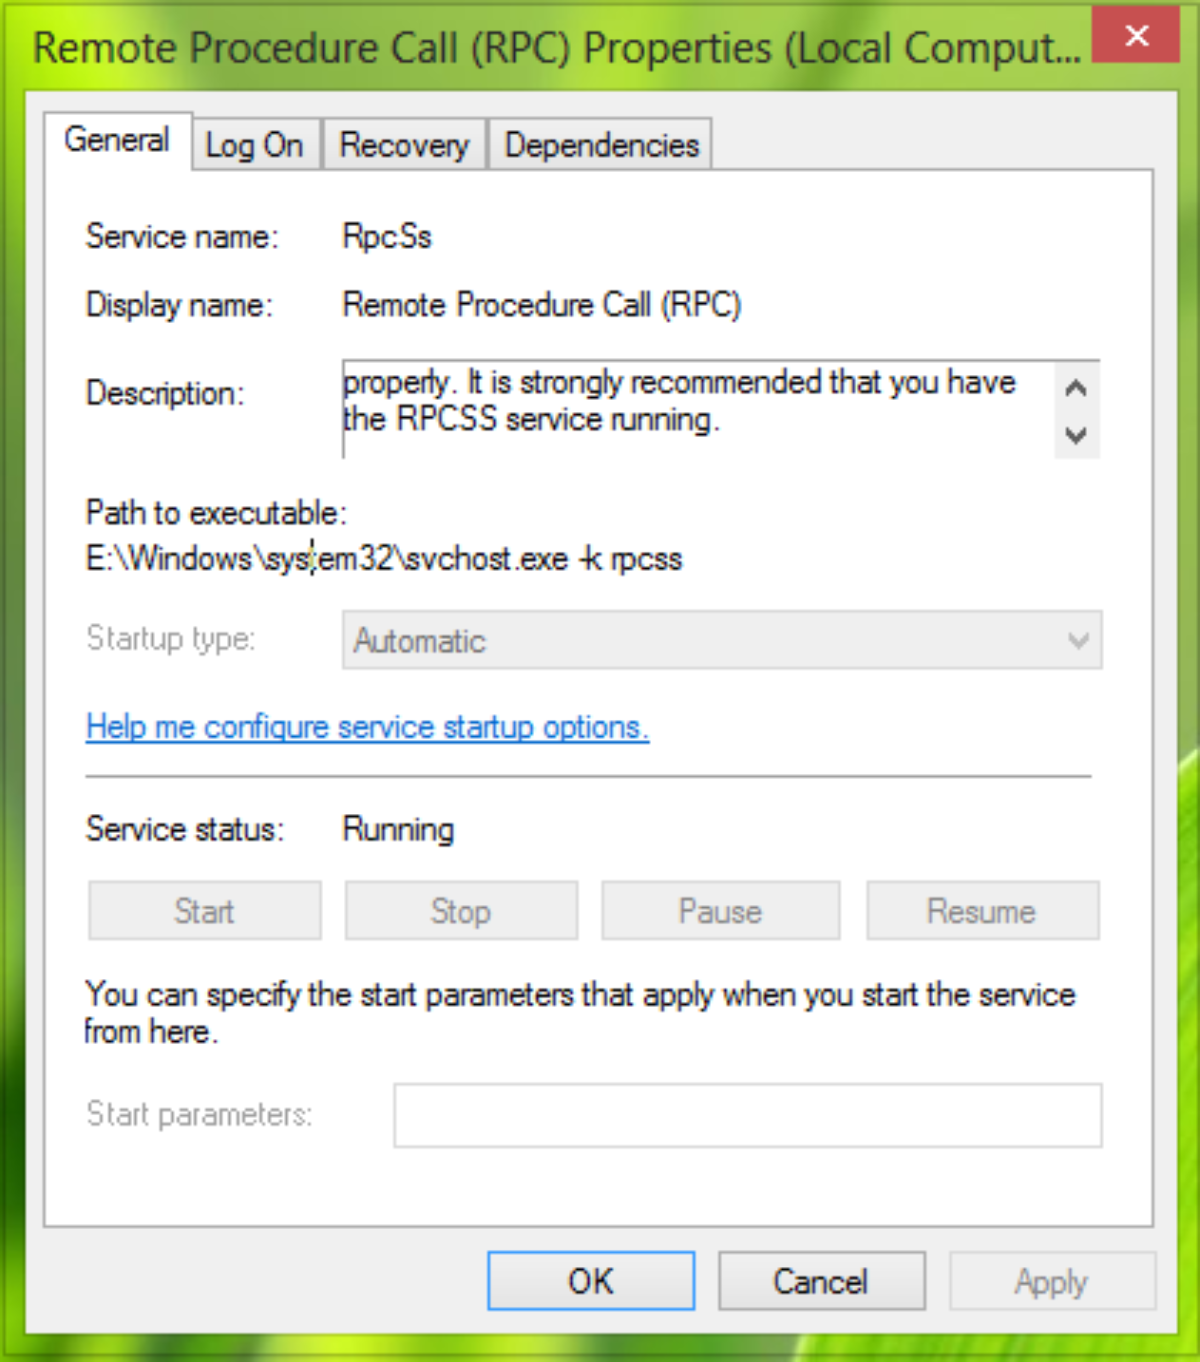The width and height of the screenshot is (1200, 1362).
Task: Click the Pause service button
Action: (x=720, y=911)
